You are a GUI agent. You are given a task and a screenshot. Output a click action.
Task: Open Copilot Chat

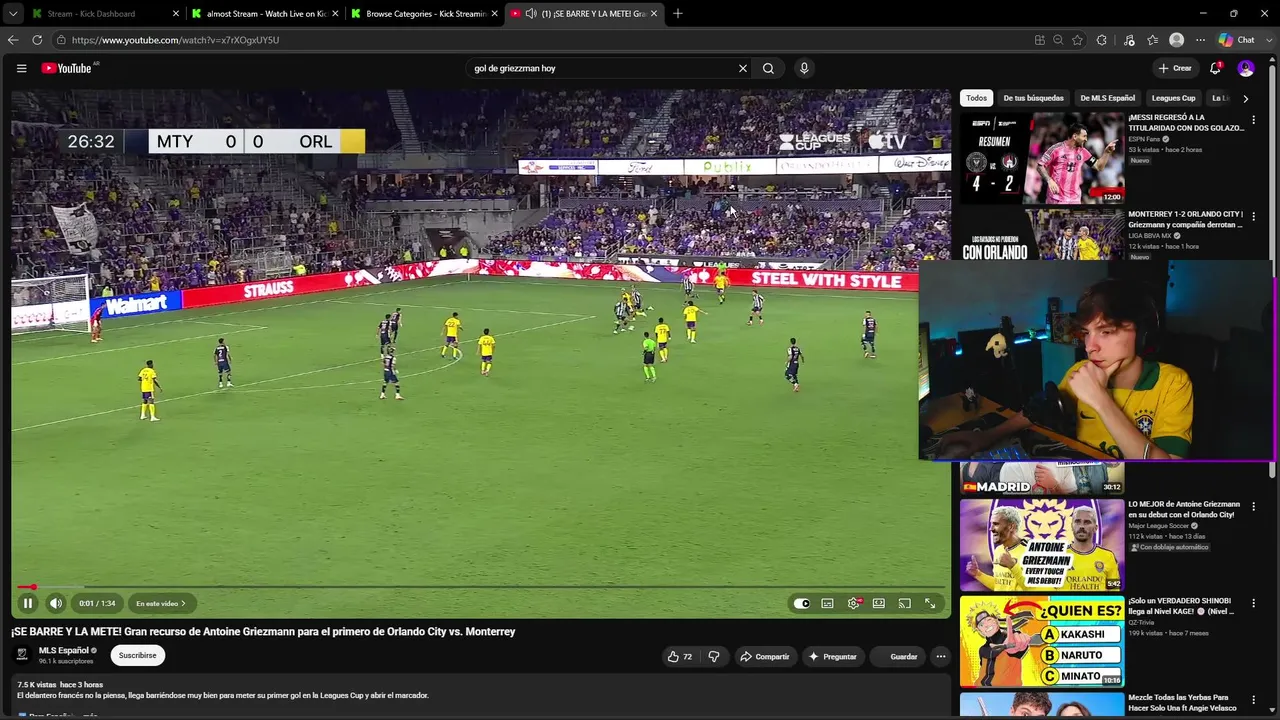1237,40
